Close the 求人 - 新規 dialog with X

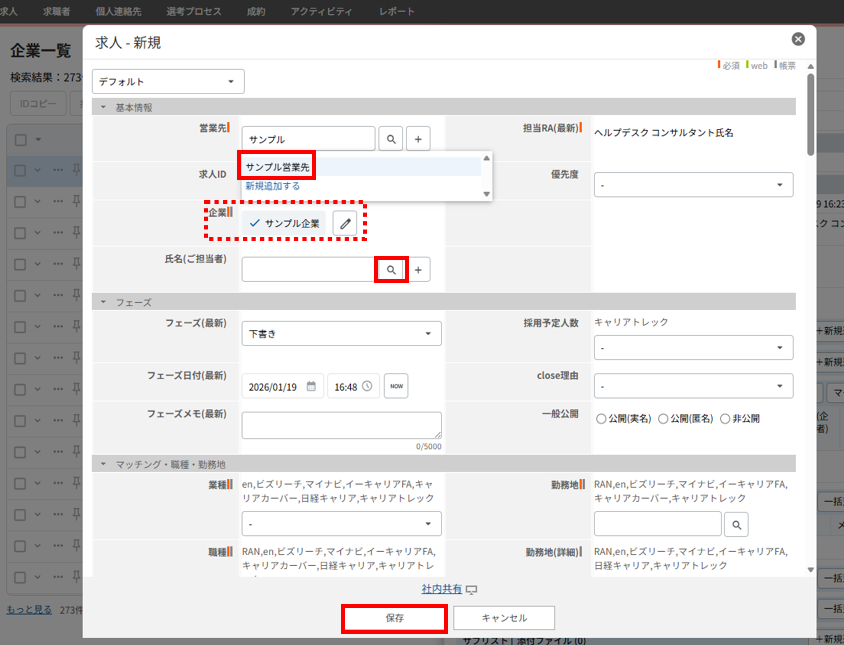pos(797,39)
